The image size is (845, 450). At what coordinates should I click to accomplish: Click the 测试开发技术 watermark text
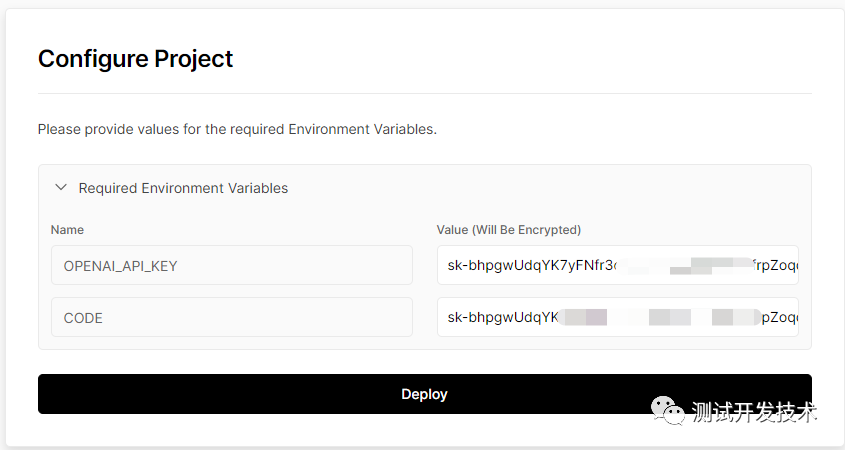click(754, 412)
